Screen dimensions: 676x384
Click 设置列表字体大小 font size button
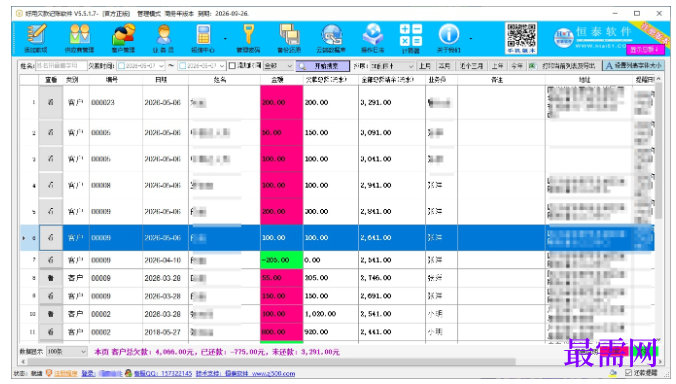point(633,66)
